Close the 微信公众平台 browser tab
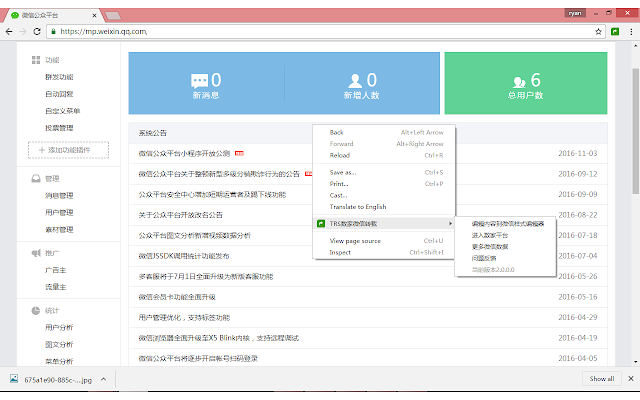 tap(94, 15)
